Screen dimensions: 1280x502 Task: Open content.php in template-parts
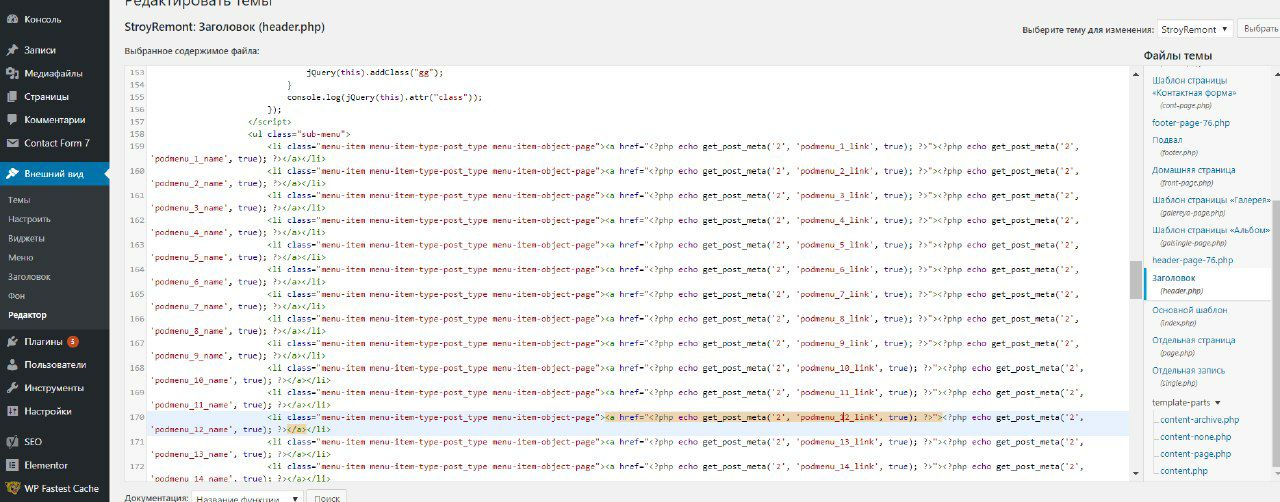(1184, 471)
